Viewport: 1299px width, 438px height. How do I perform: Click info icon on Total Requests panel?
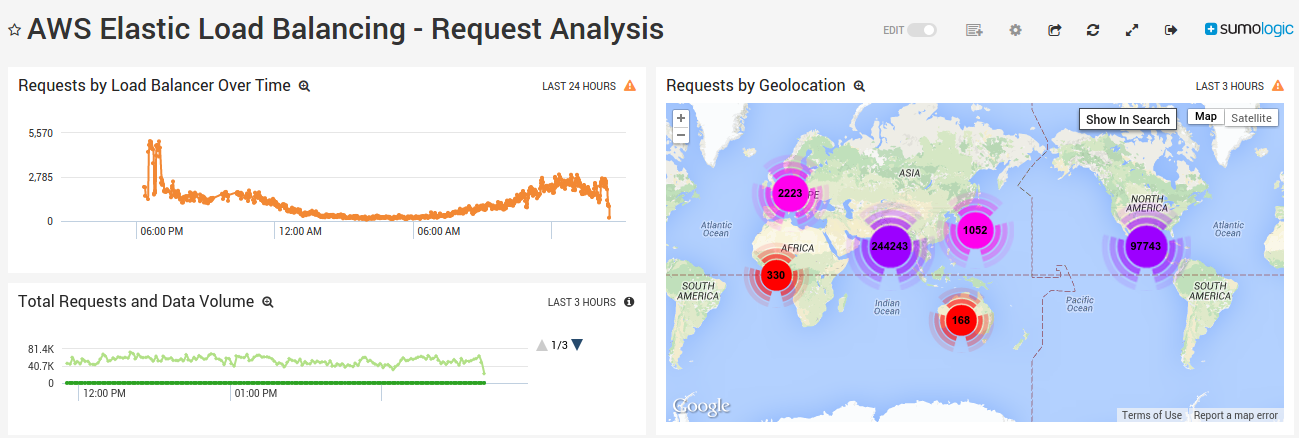point(629,302)
